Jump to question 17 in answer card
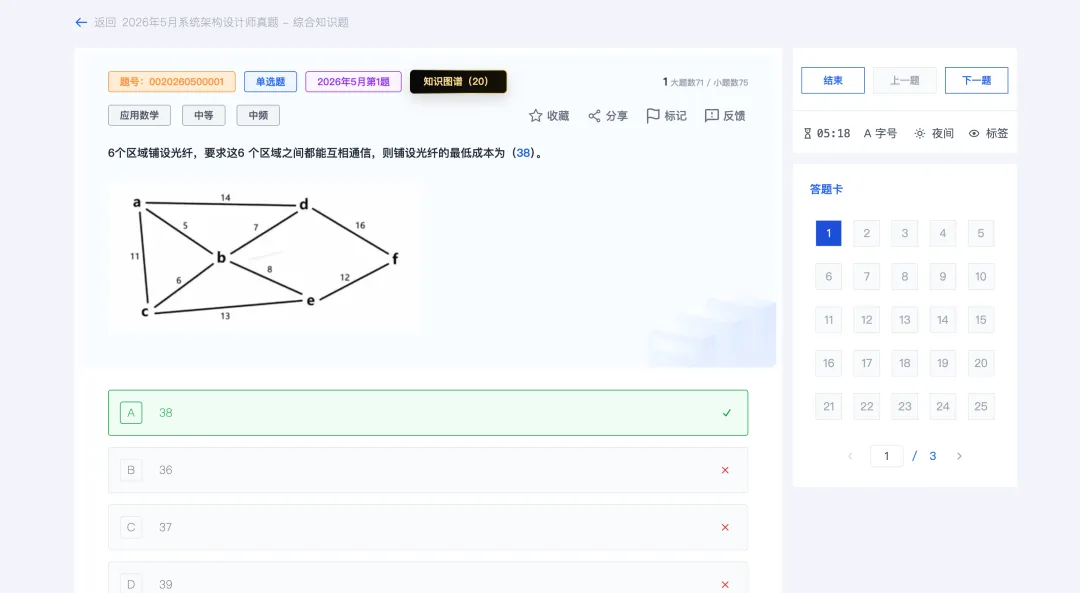 click(866, 364)
